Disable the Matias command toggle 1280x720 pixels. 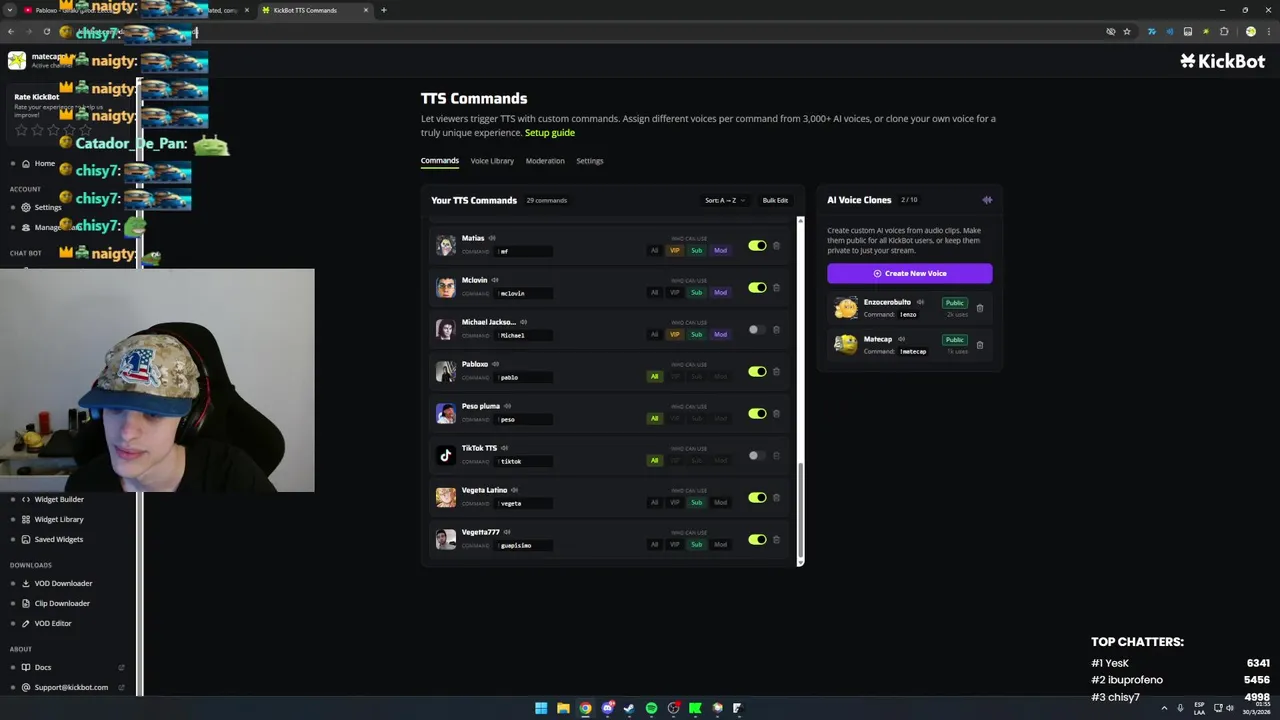[x=757, y=245]
